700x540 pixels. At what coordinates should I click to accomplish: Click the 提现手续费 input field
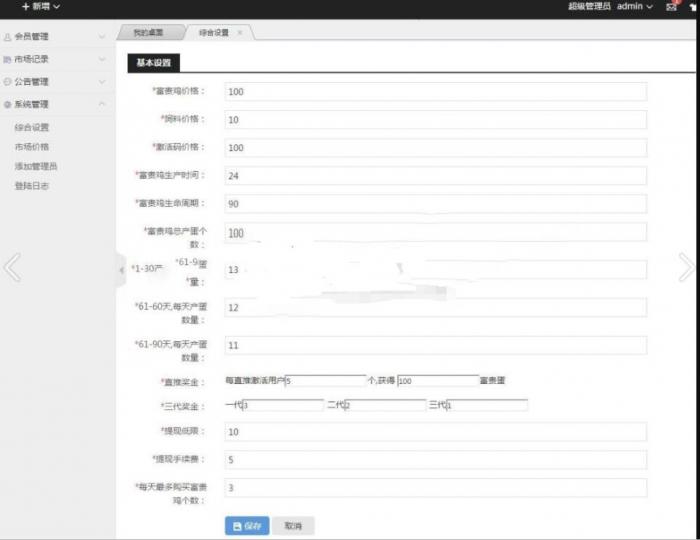(x=435, y=461)
